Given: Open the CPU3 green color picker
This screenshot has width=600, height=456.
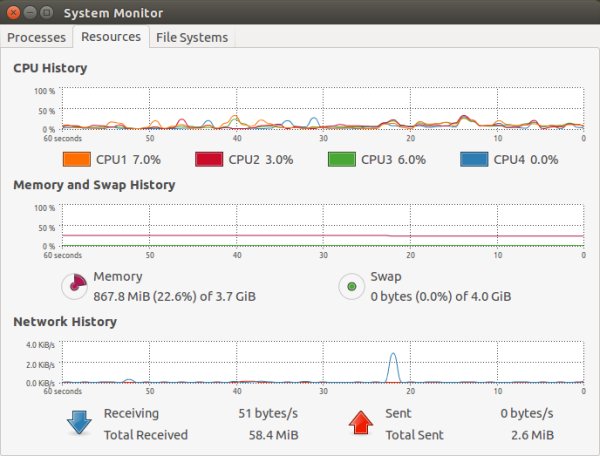Looking at the screenshot, I should pos(341,159).
